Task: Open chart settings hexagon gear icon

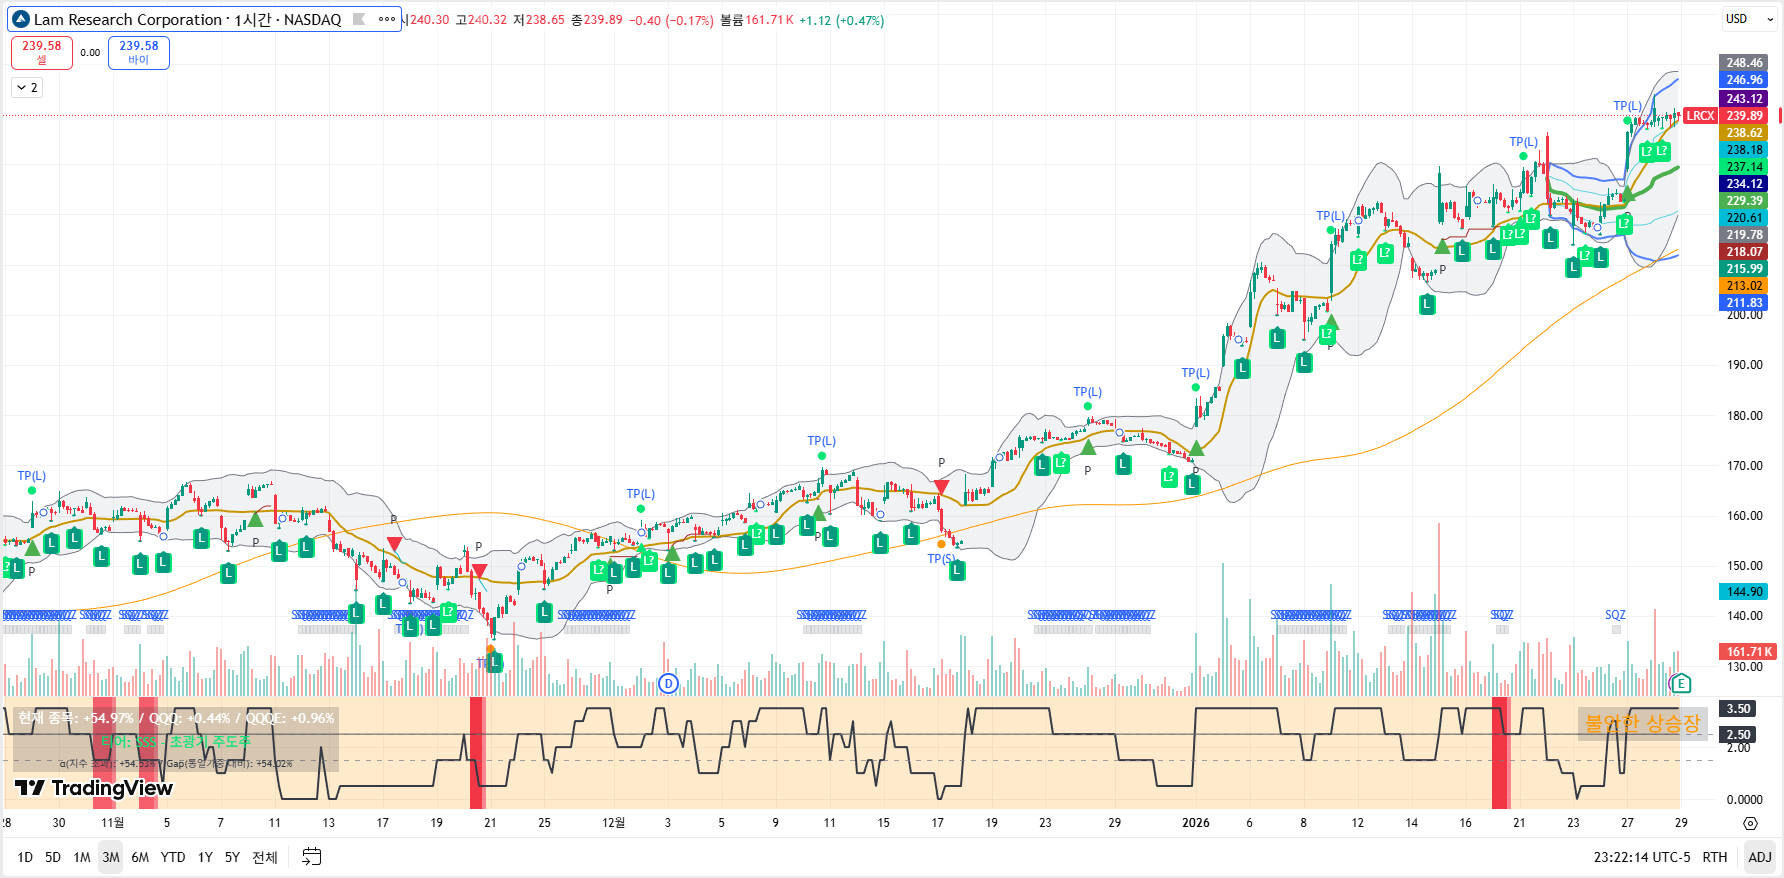Action: point(1750,823)
